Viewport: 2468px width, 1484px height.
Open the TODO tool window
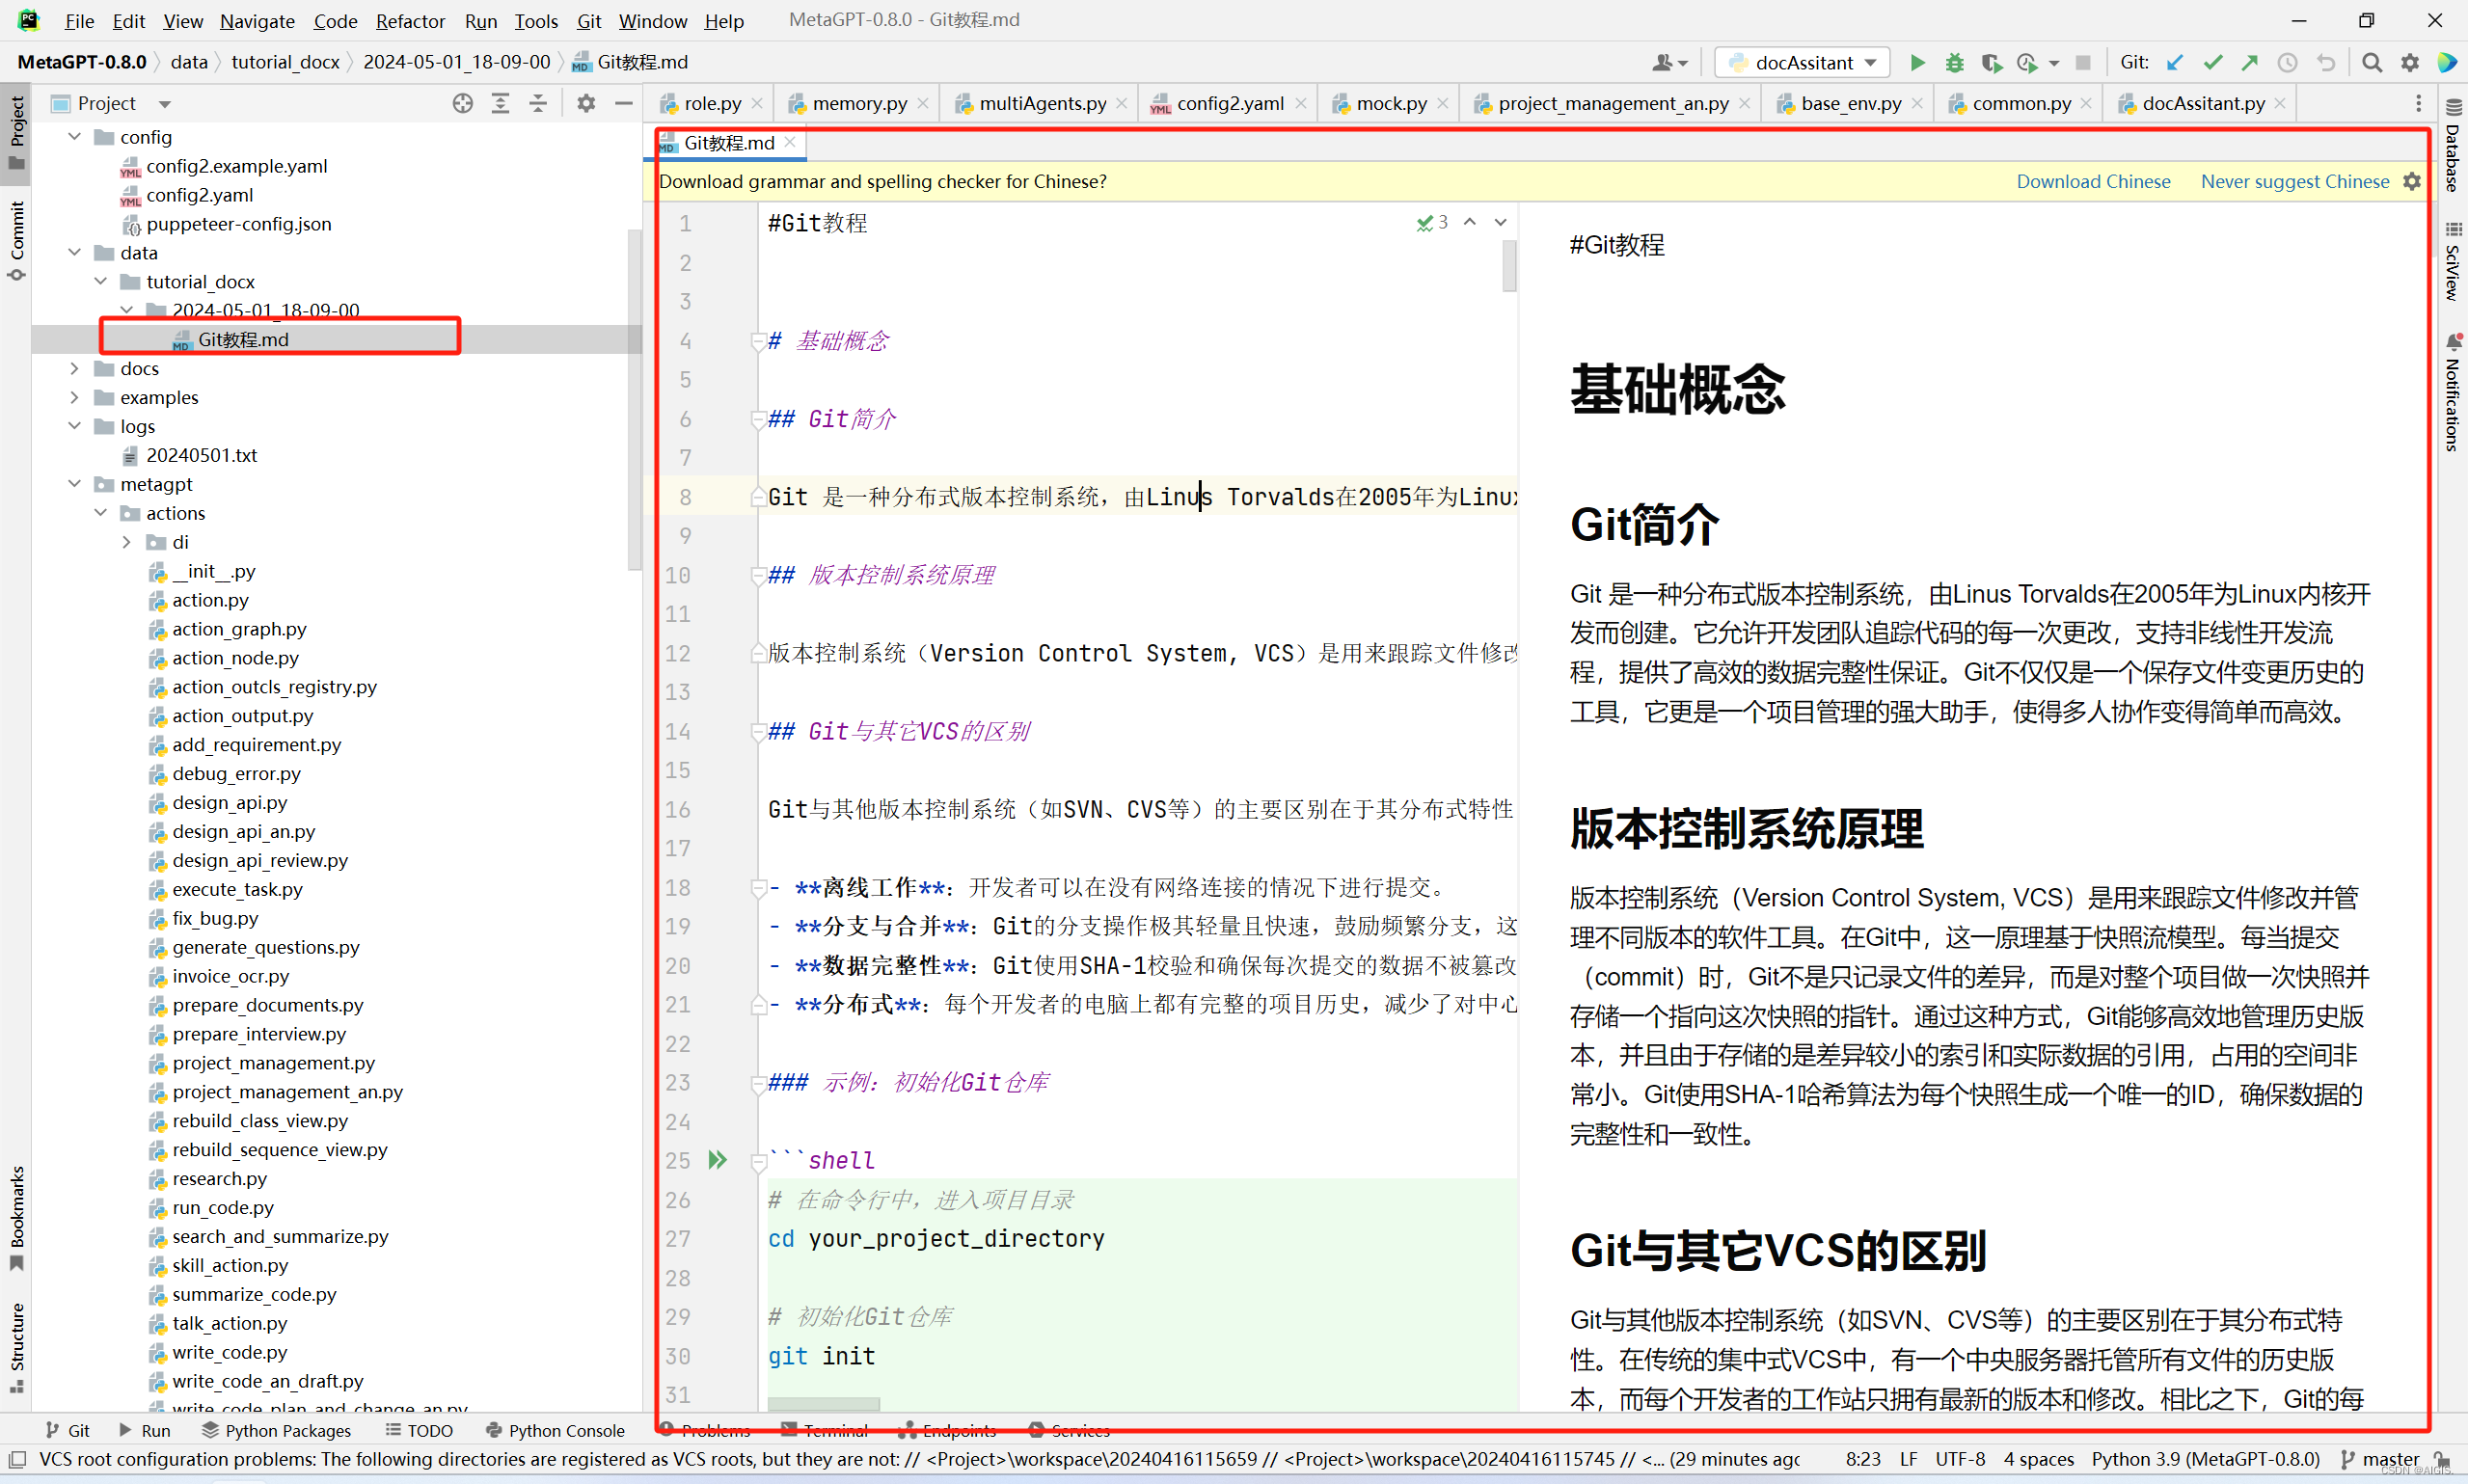coord(420,1430)
